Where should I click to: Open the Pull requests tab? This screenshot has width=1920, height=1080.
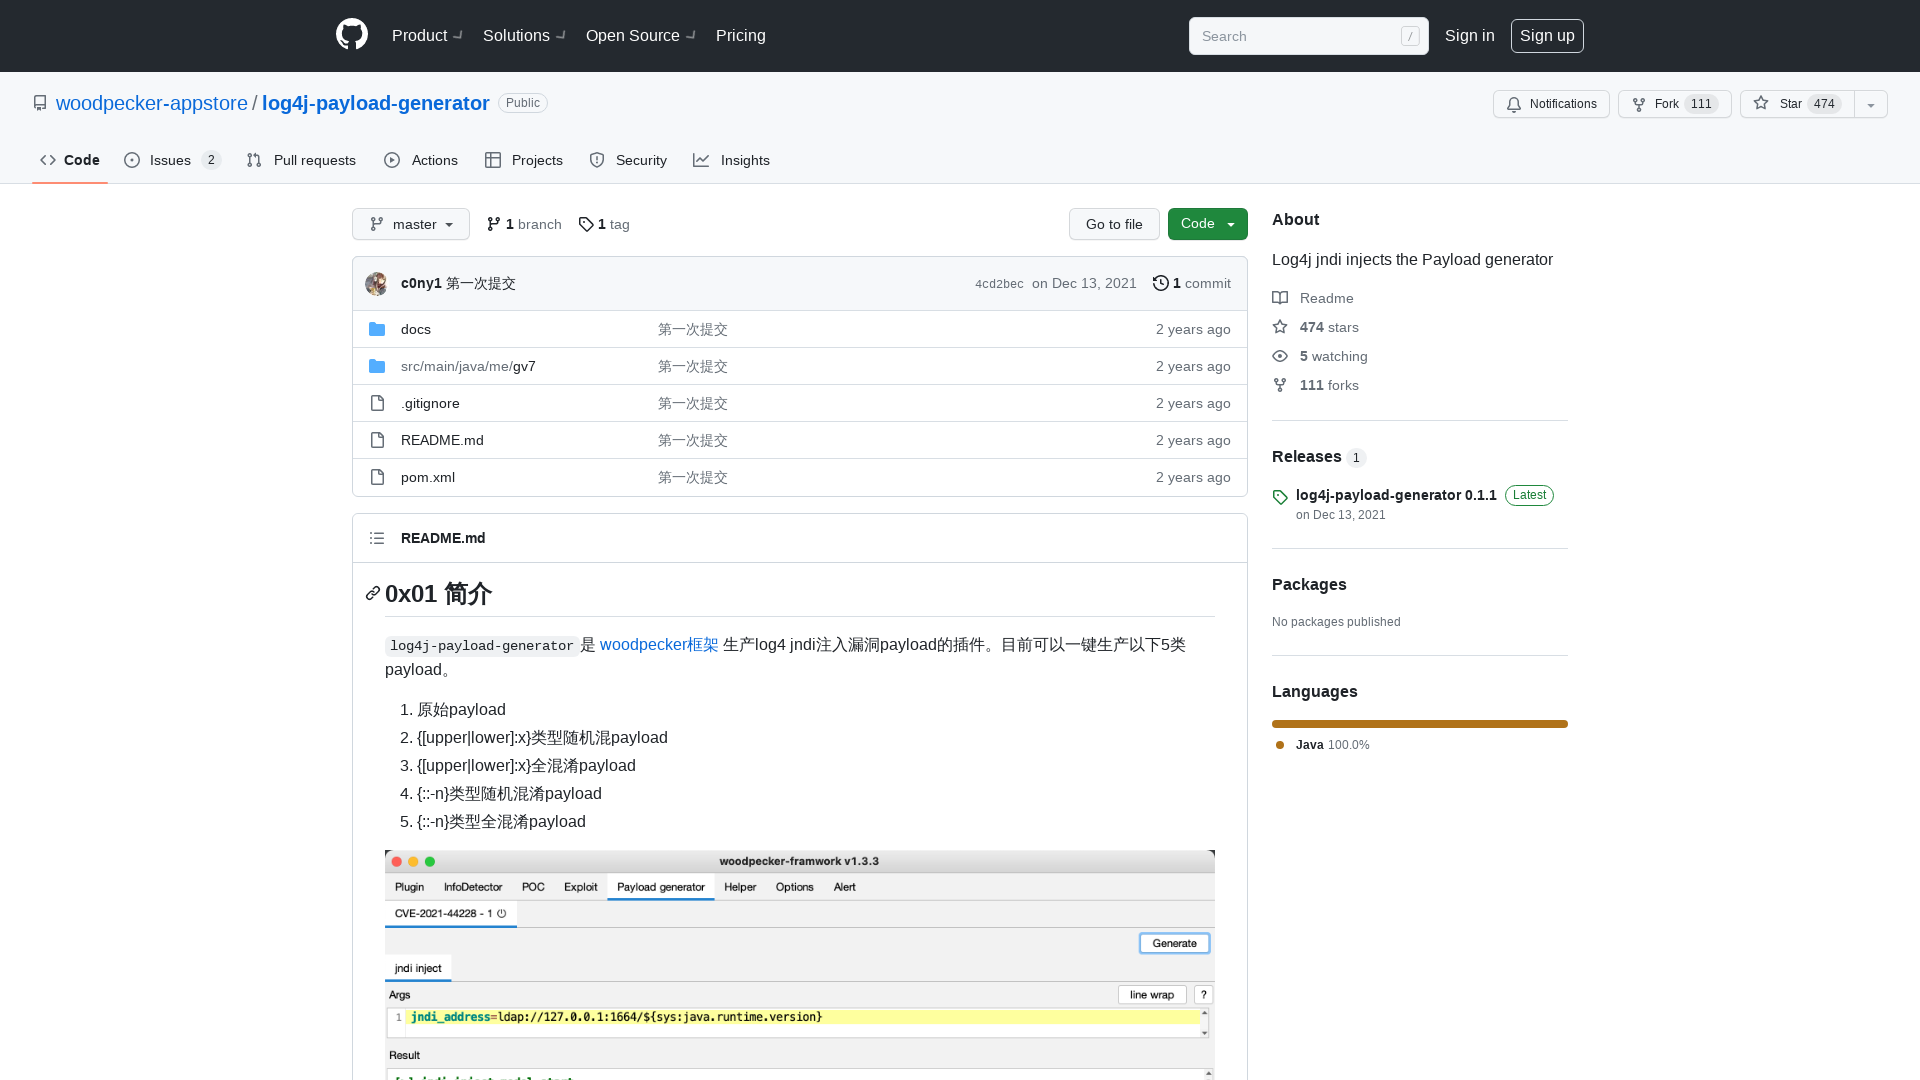coord(301,160)
